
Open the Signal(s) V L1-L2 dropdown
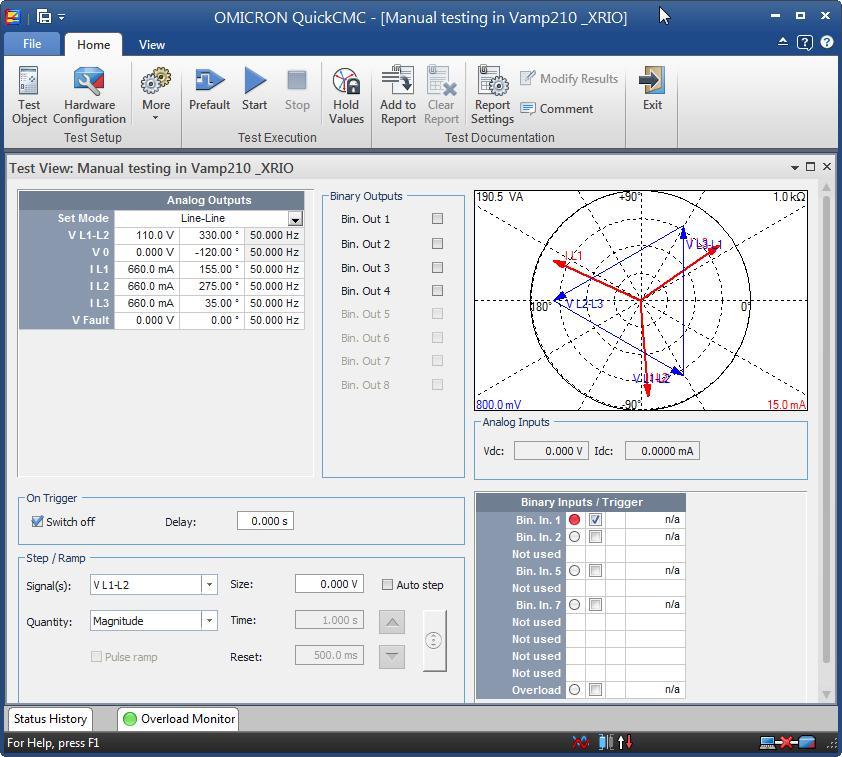tap(209, 585)
